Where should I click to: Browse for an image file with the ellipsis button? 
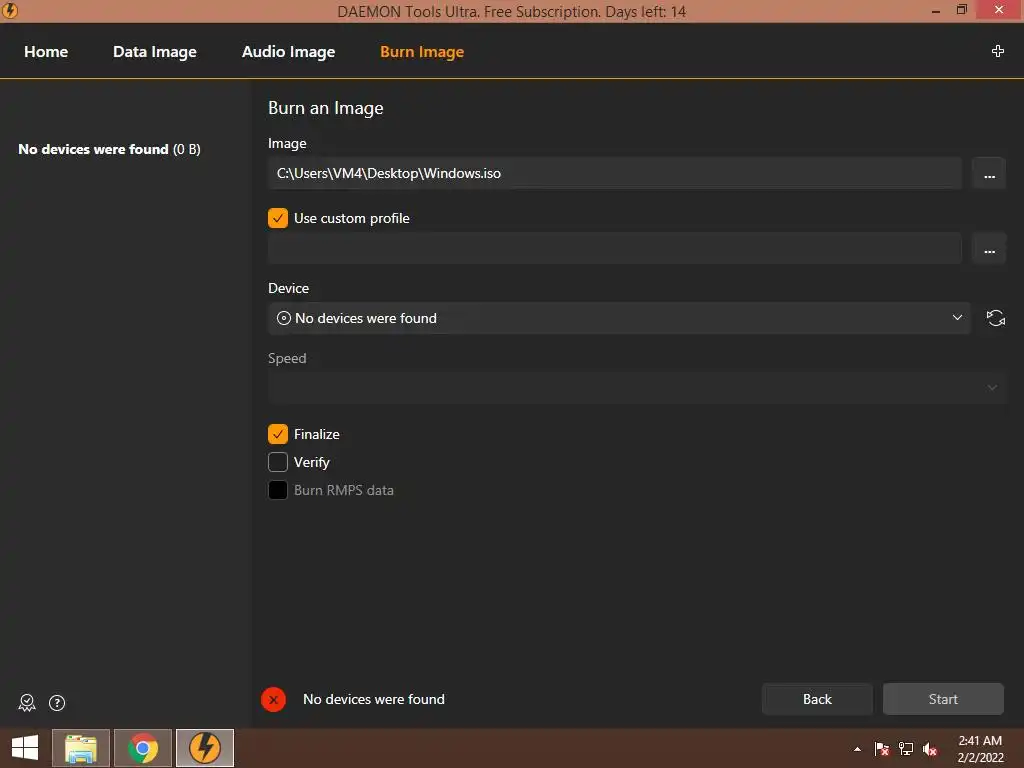(x=989, y=174)
